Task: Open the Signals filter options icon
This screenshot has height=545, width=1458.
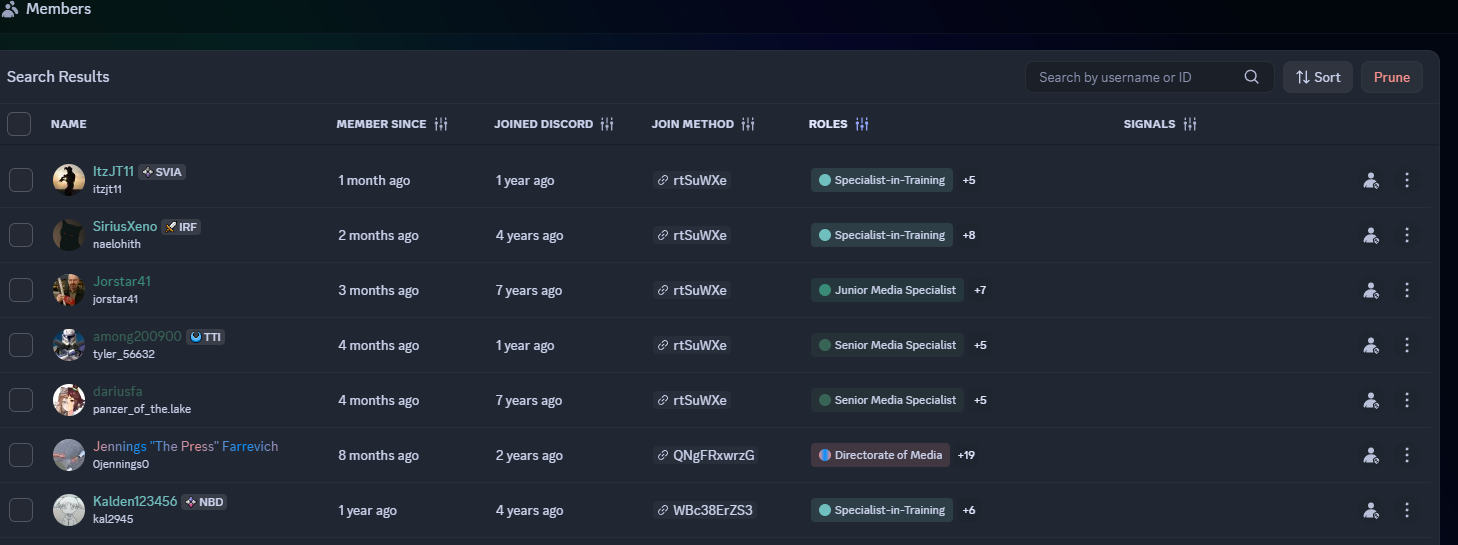Action: coord(1190,124)
